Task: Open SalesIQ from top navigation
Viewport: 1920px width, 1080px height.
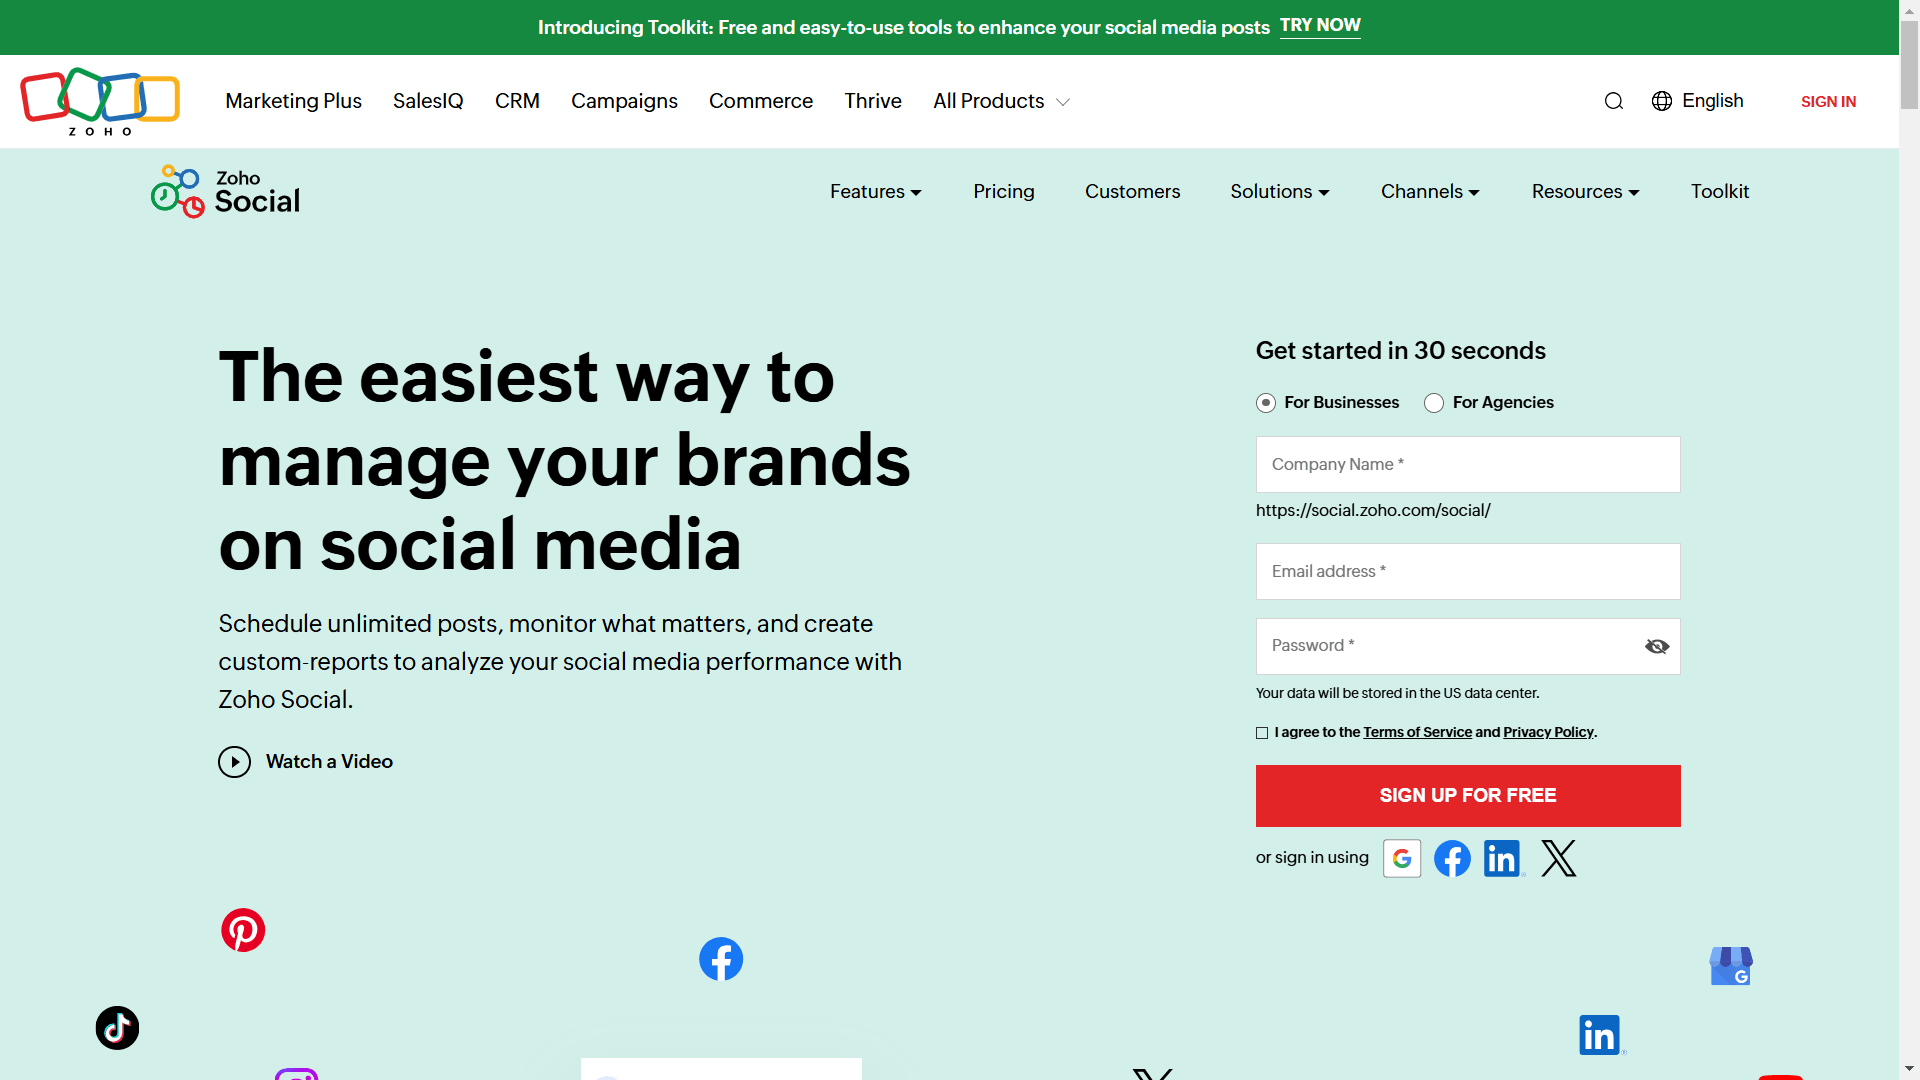Action: [x=428, y=101]
